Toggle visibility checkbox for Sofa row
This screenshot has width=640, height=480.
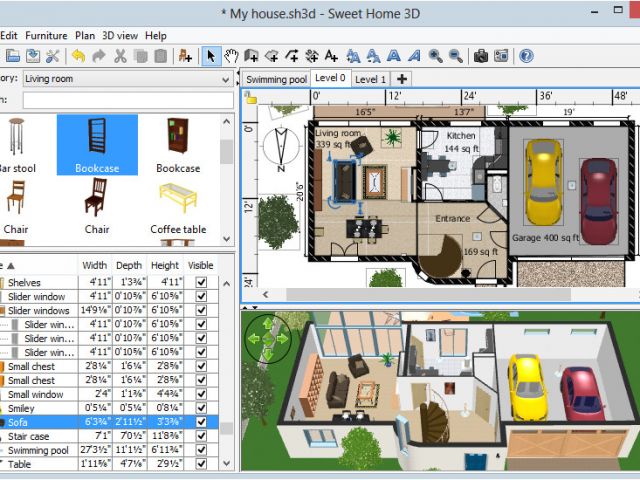pos(201,422)
